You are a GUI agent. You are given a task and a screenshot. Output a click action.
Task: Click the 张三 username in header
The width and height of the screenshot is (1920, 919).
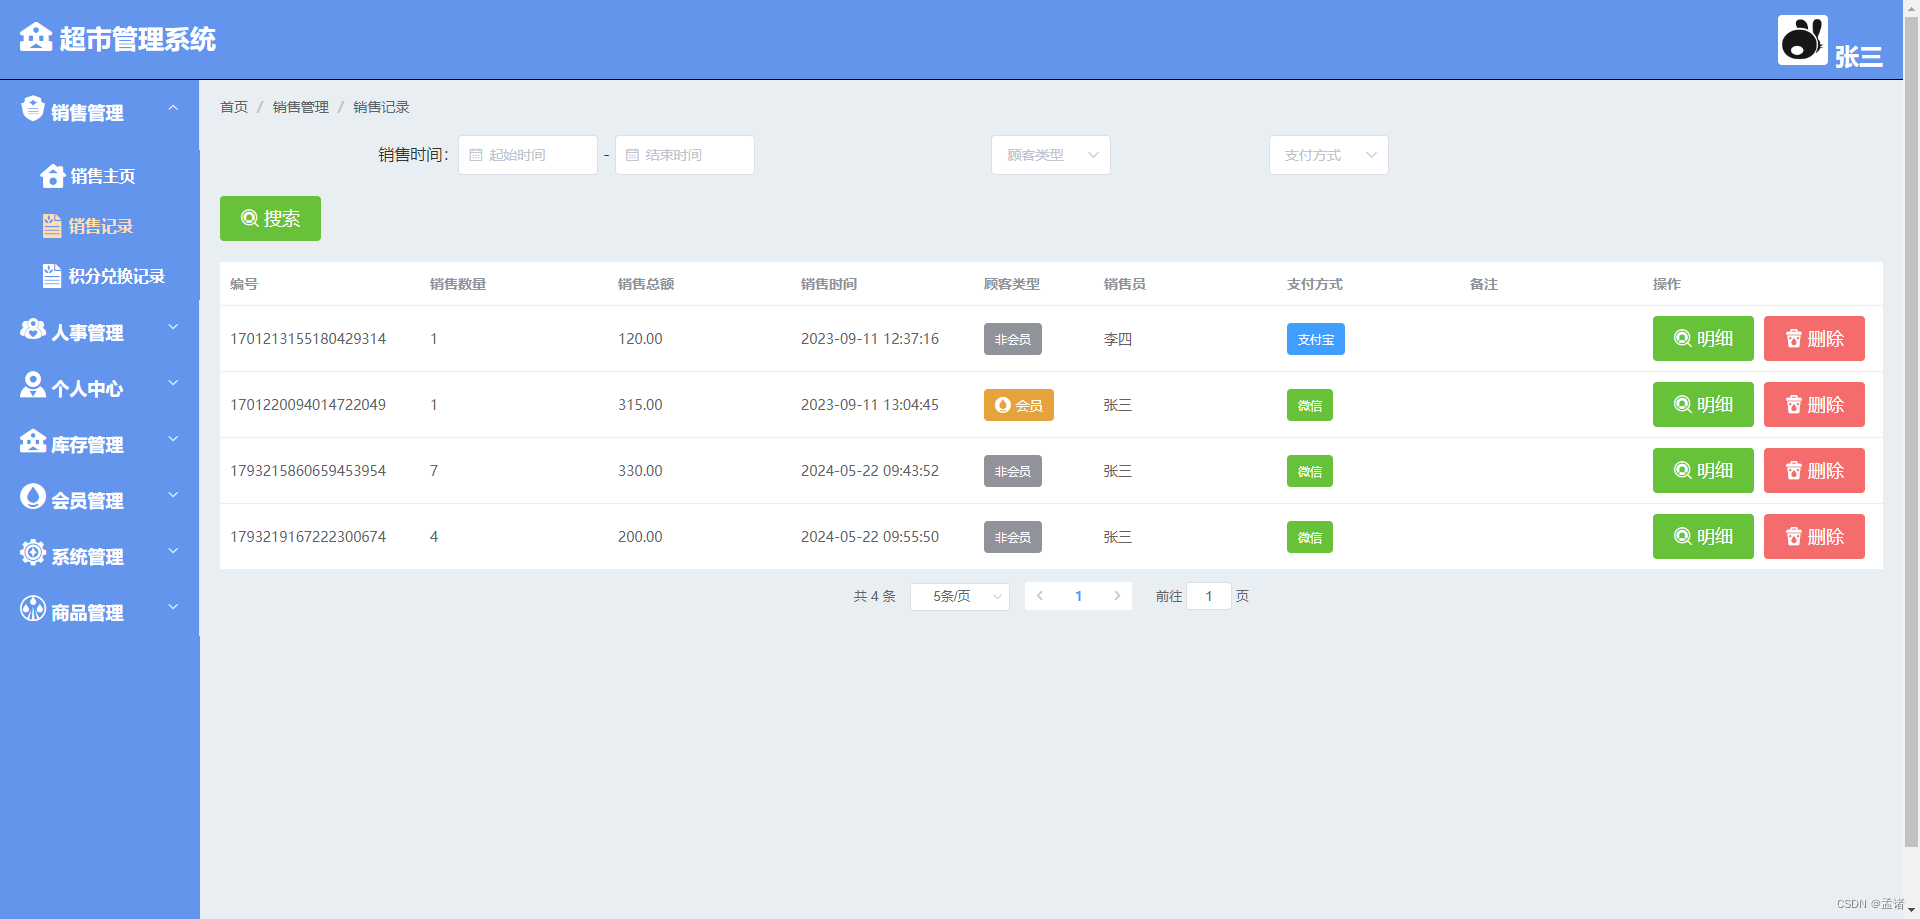[x=1858, y=57]
